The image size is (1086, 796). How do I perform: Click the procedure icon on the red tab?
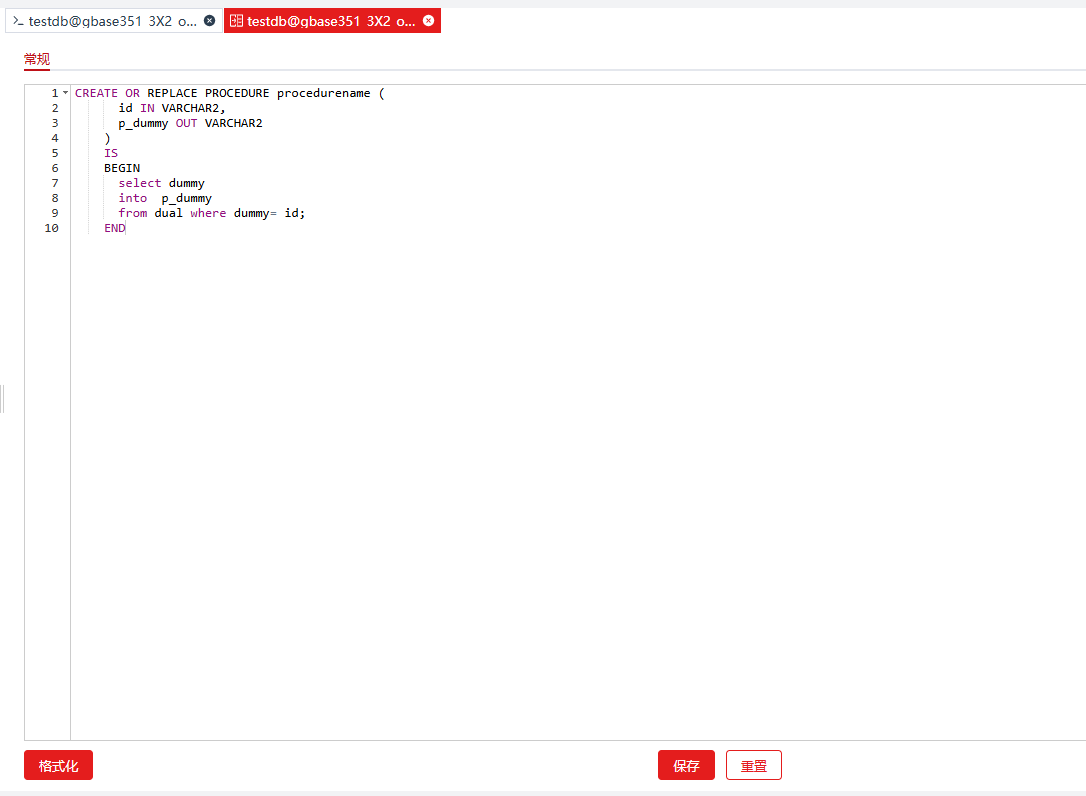236,21
